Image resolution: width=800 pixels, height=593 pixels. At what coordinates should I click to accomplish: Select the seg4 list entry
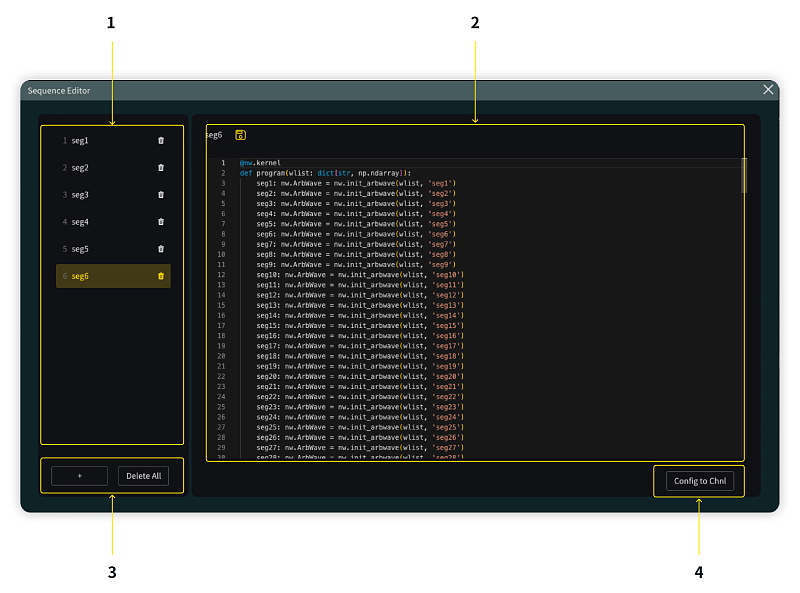(81, 222)
